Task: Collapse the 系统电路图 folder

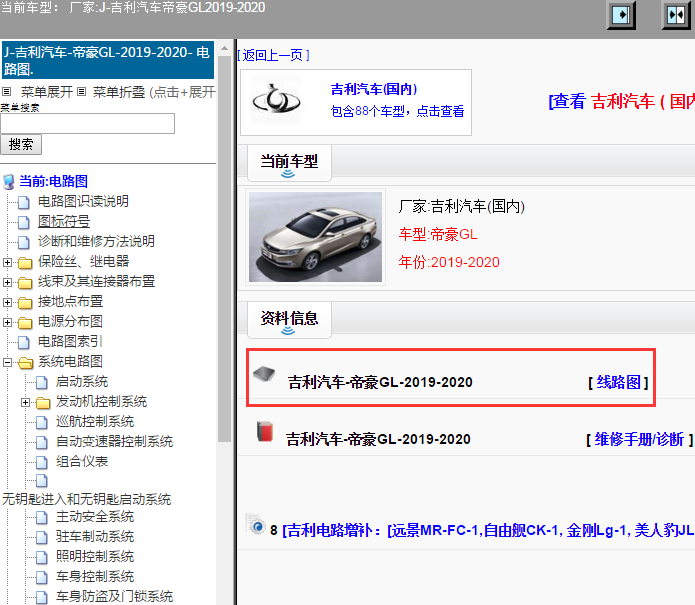Action: 7,363
